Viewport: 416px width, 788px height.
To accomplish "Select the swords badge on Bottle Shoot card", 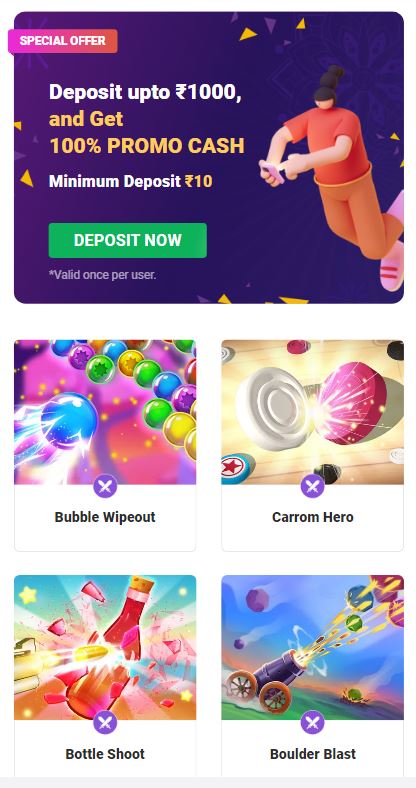I will 105,722.
